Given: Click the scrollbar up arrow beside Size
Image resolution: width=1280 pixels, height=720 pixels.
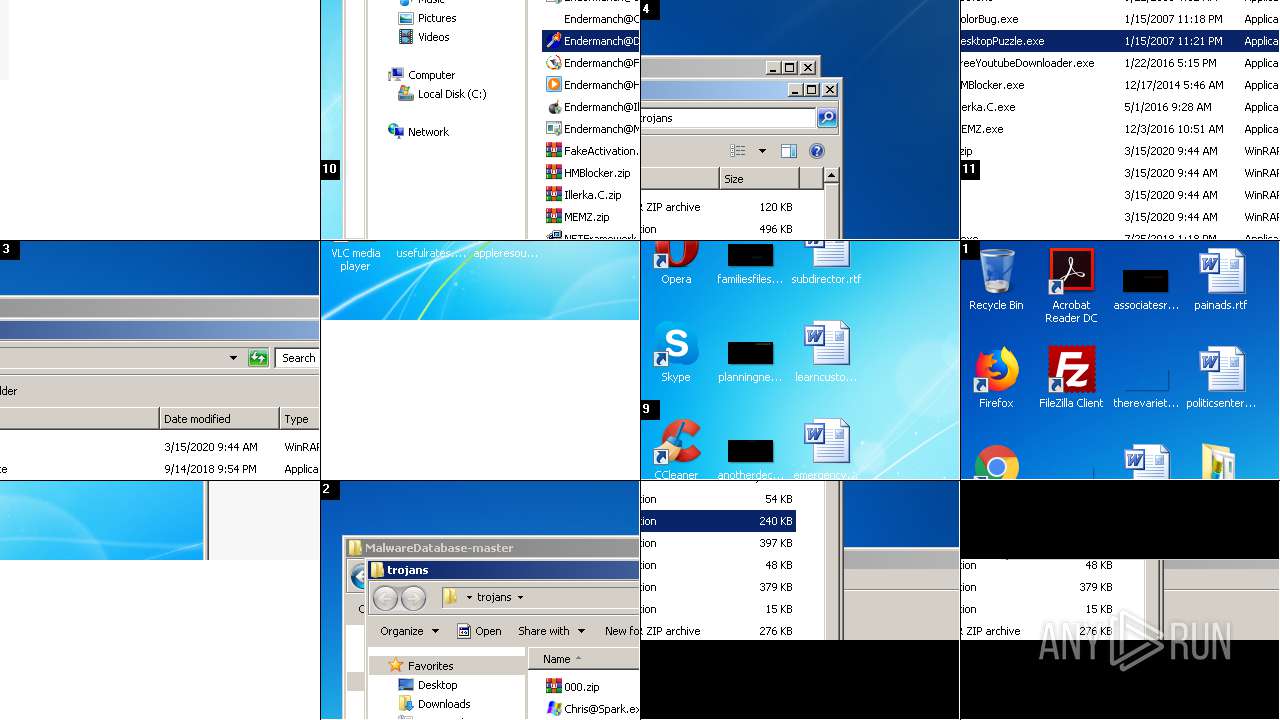Looking at the screenshot, I should (831, 177).
